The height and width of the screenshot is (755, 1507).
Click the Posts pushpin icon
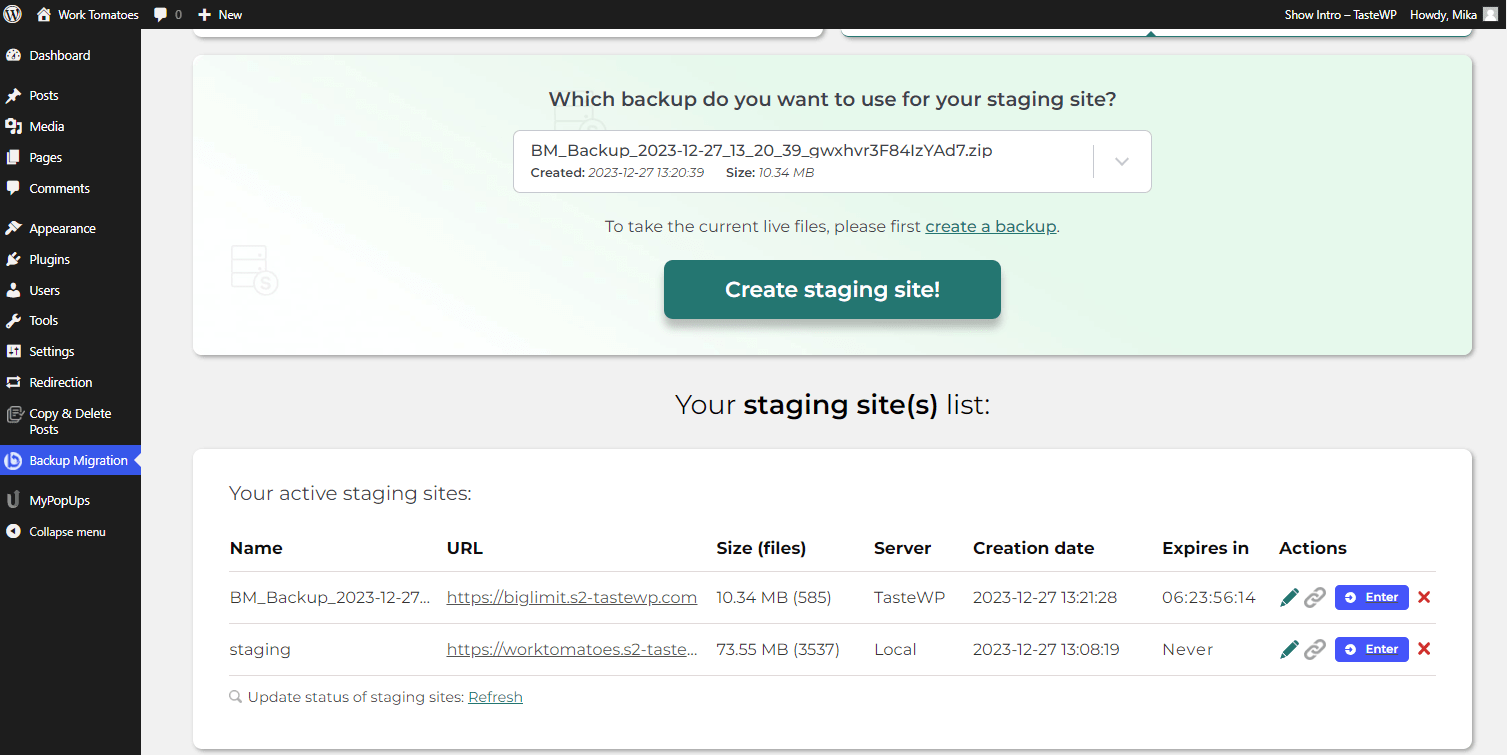tap(13, 96)
